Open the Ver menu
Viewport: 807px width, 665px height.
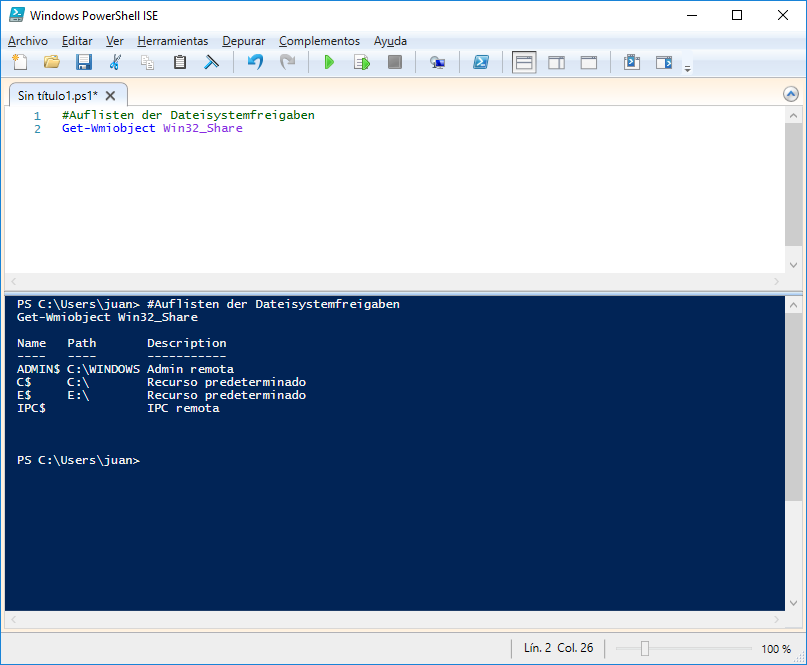click(x=115, y=41)
